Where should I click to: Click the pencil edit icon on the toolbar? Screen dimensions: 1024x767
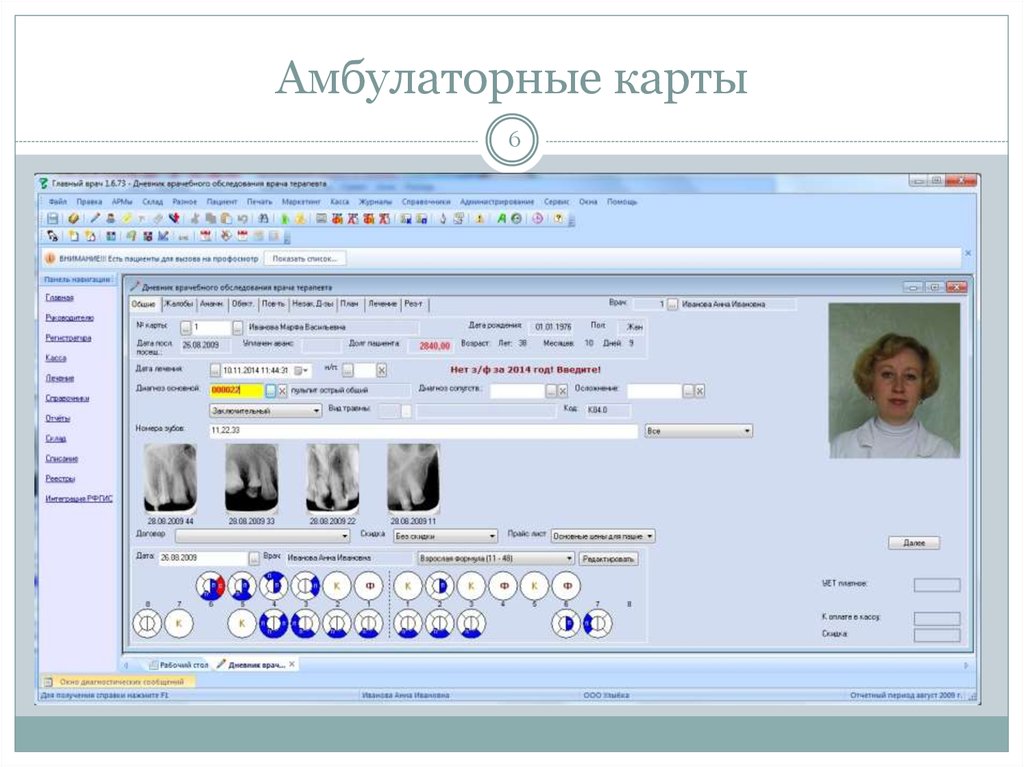94,217
